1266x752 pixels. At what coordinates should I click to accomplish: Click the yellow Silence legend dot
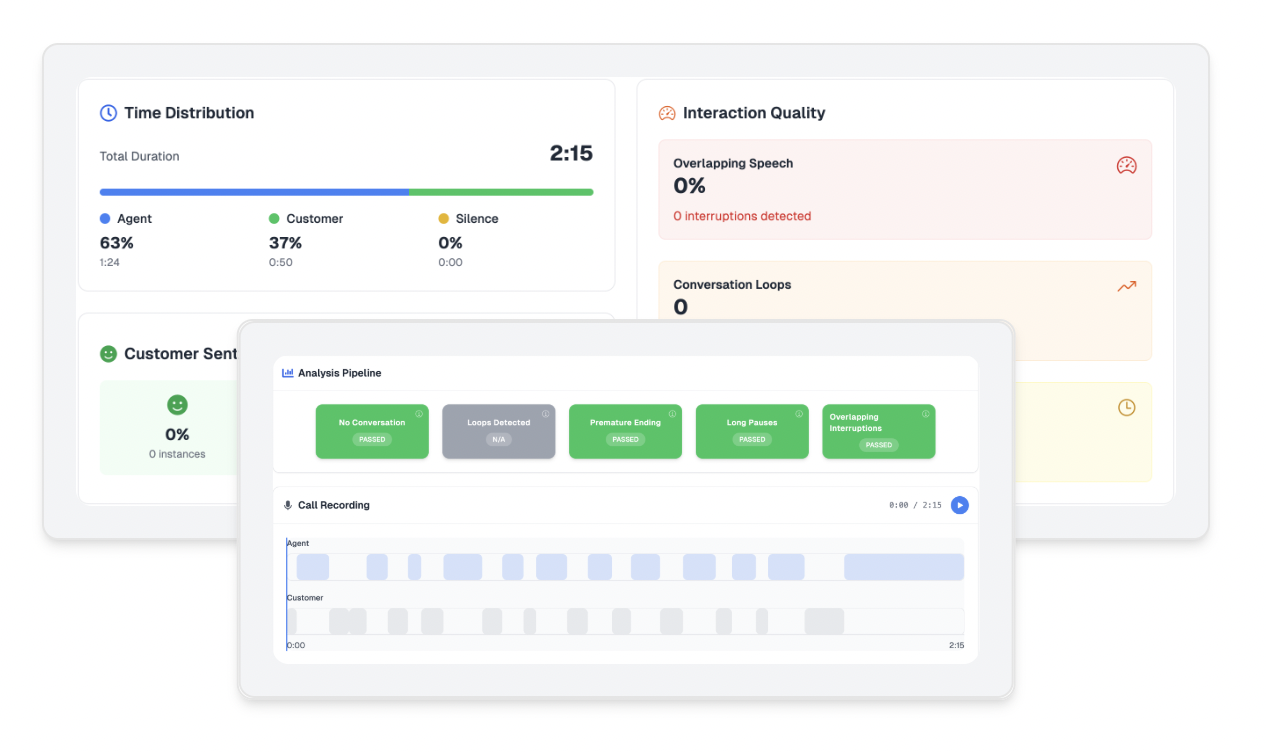443,218
